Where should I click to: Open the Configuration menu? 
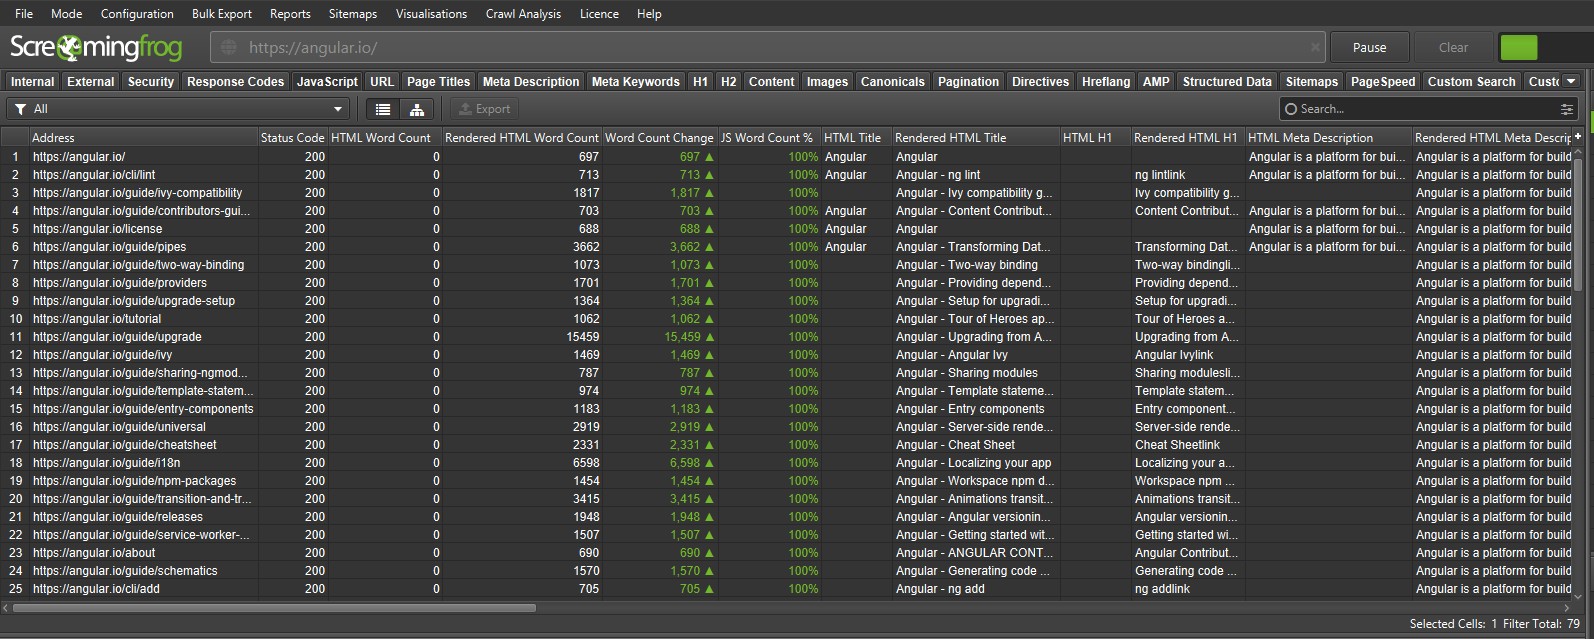(x=137, y=14)
